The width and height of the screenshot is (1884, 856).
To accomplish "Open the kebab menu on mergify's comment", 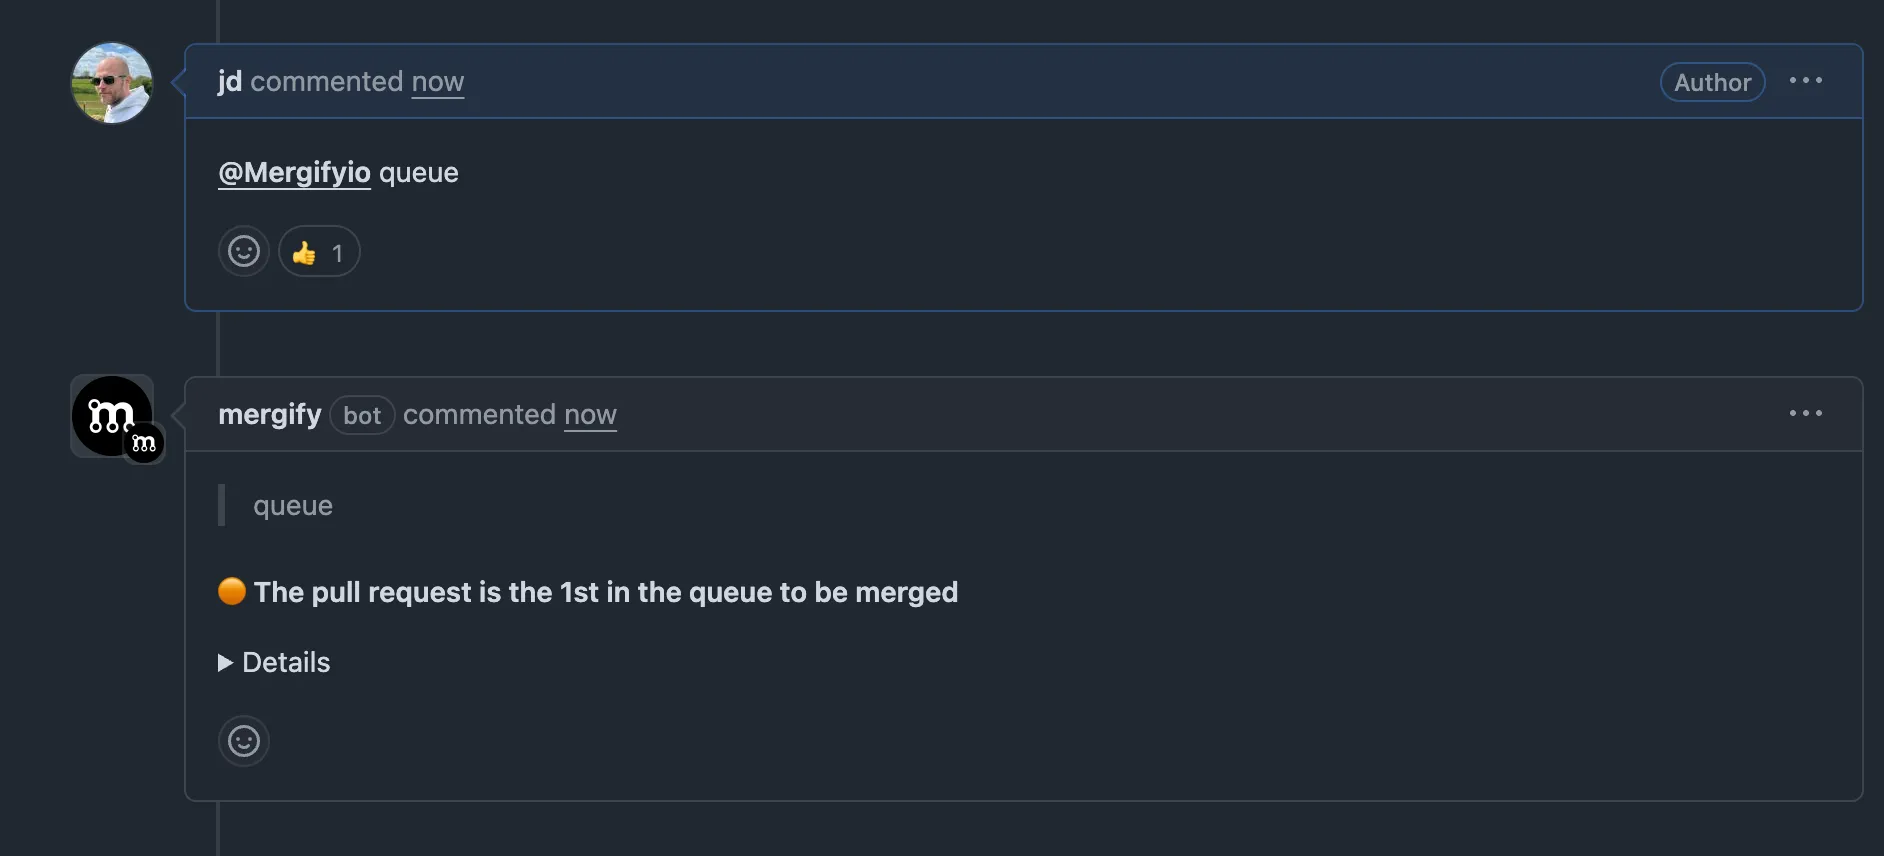I will point(1806,413).
